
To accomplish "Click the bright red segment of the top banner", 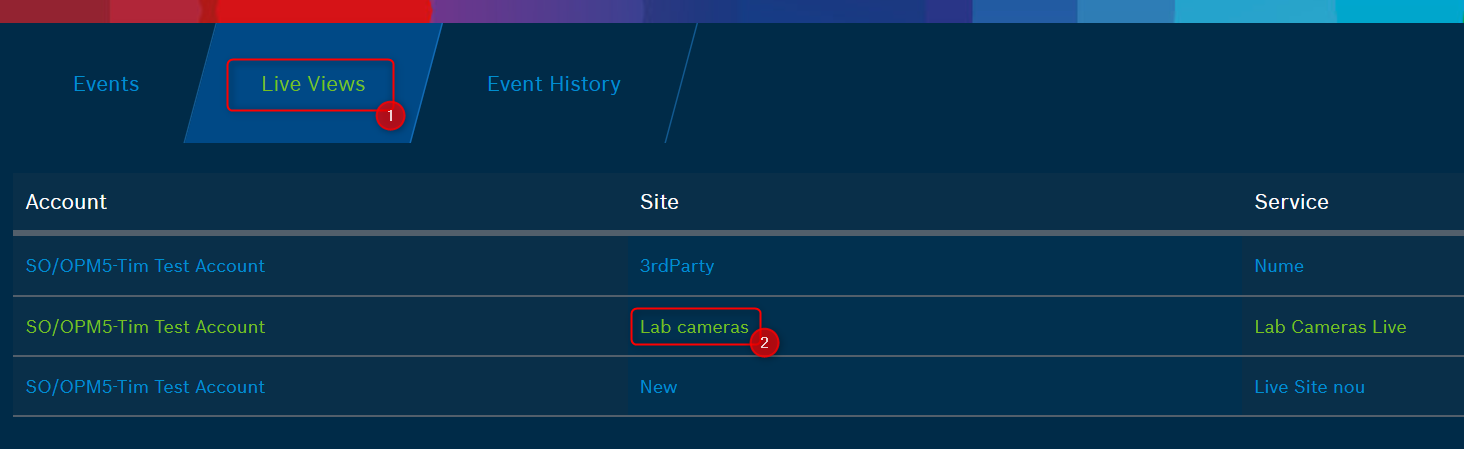I will click(x=322, y=11).
